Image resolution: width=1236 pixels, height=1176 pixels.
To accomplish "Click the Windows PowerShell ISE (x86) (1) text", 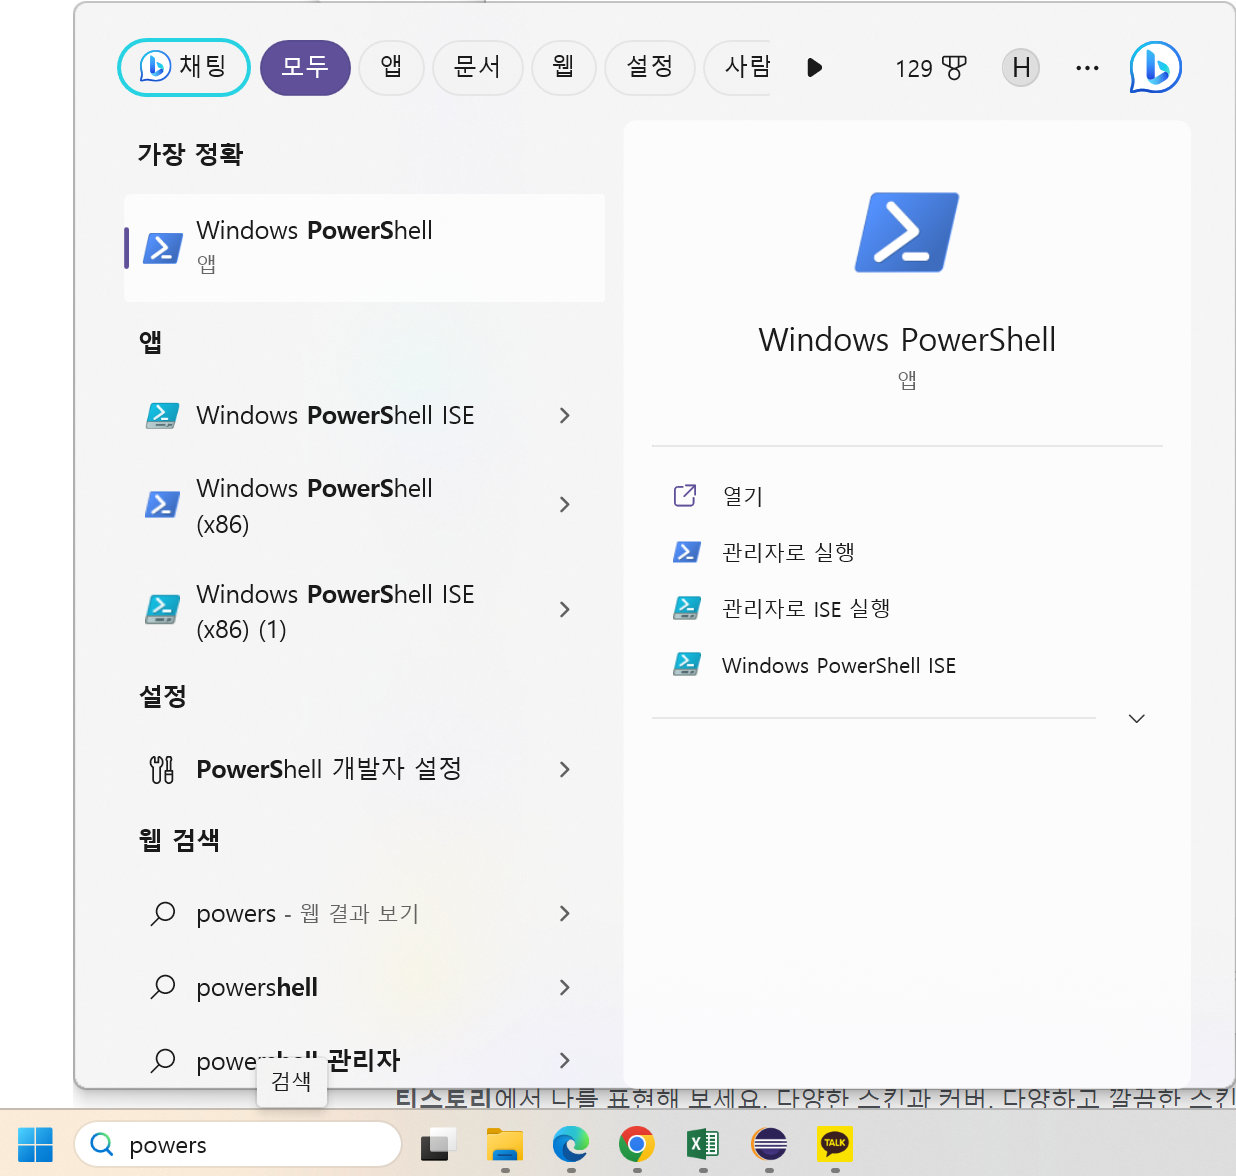I will click(335, 611).
